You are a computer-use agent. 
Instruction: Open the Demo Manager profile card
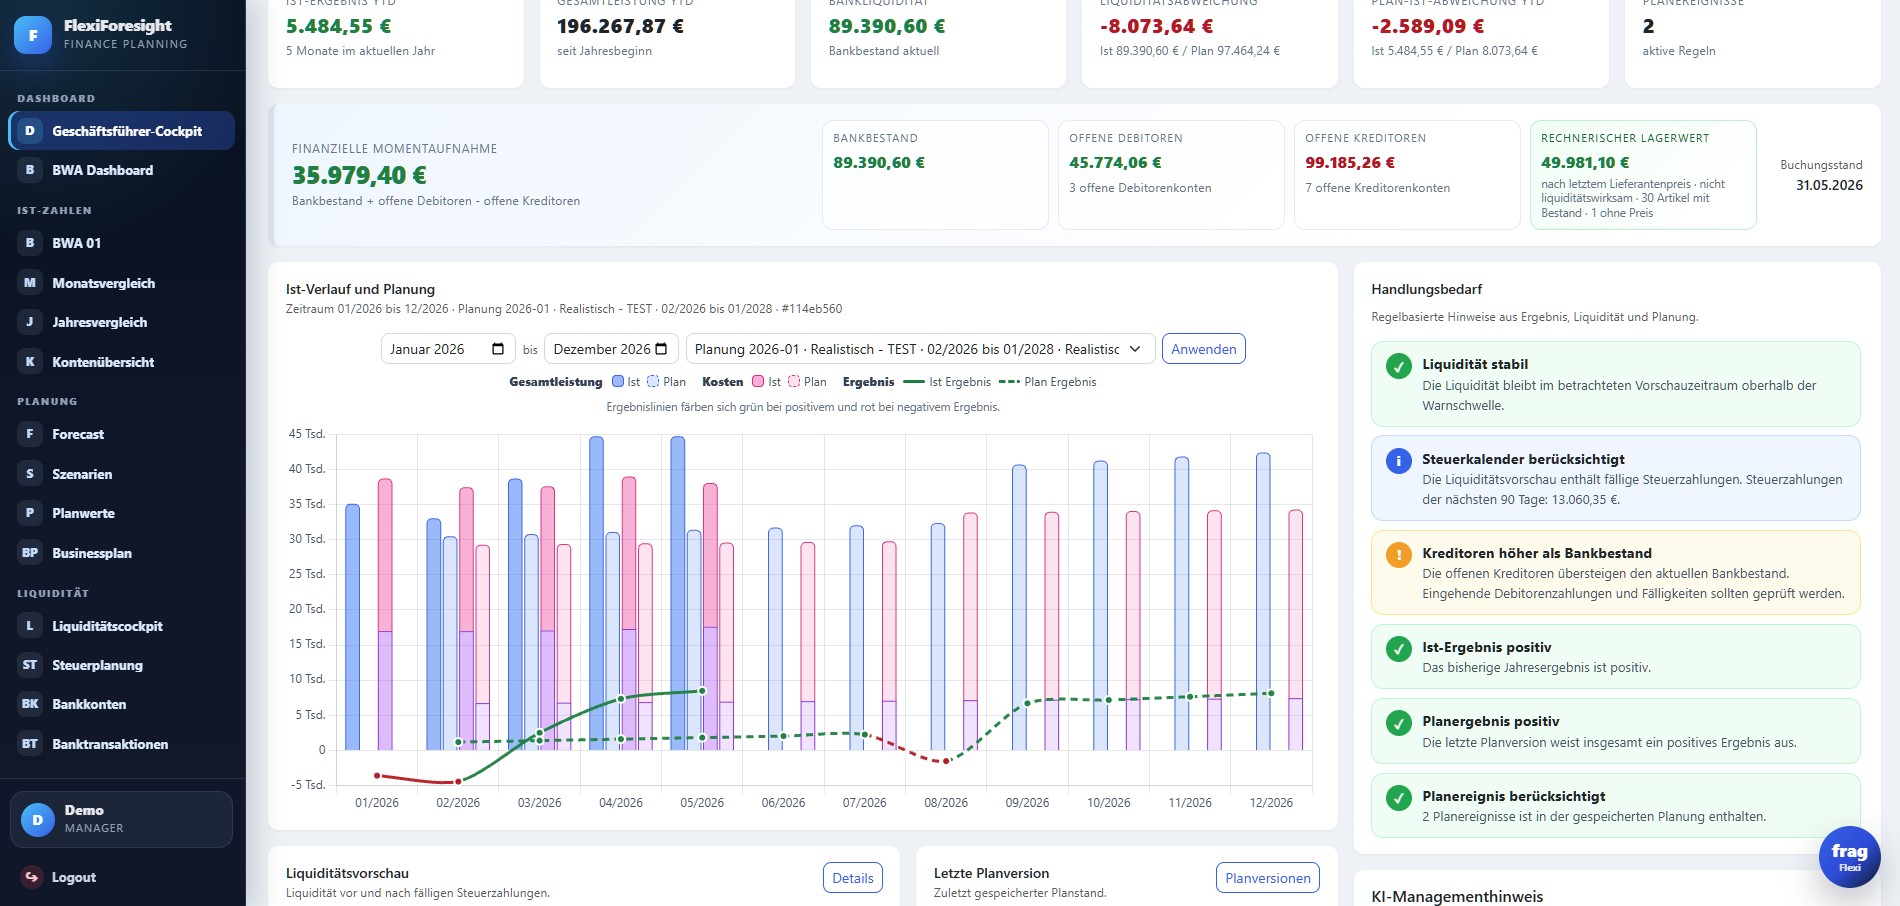coord(121,820)
